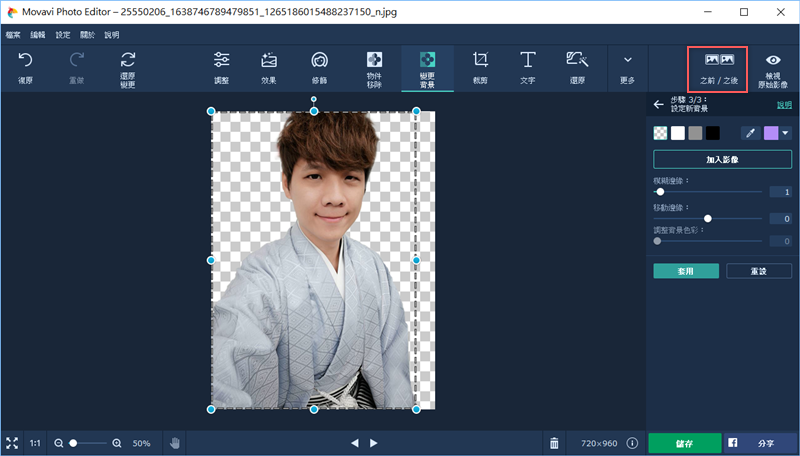800x456 pixels.
Task: Open the 裁剪 crop tool
Action: tap(480, 68)
